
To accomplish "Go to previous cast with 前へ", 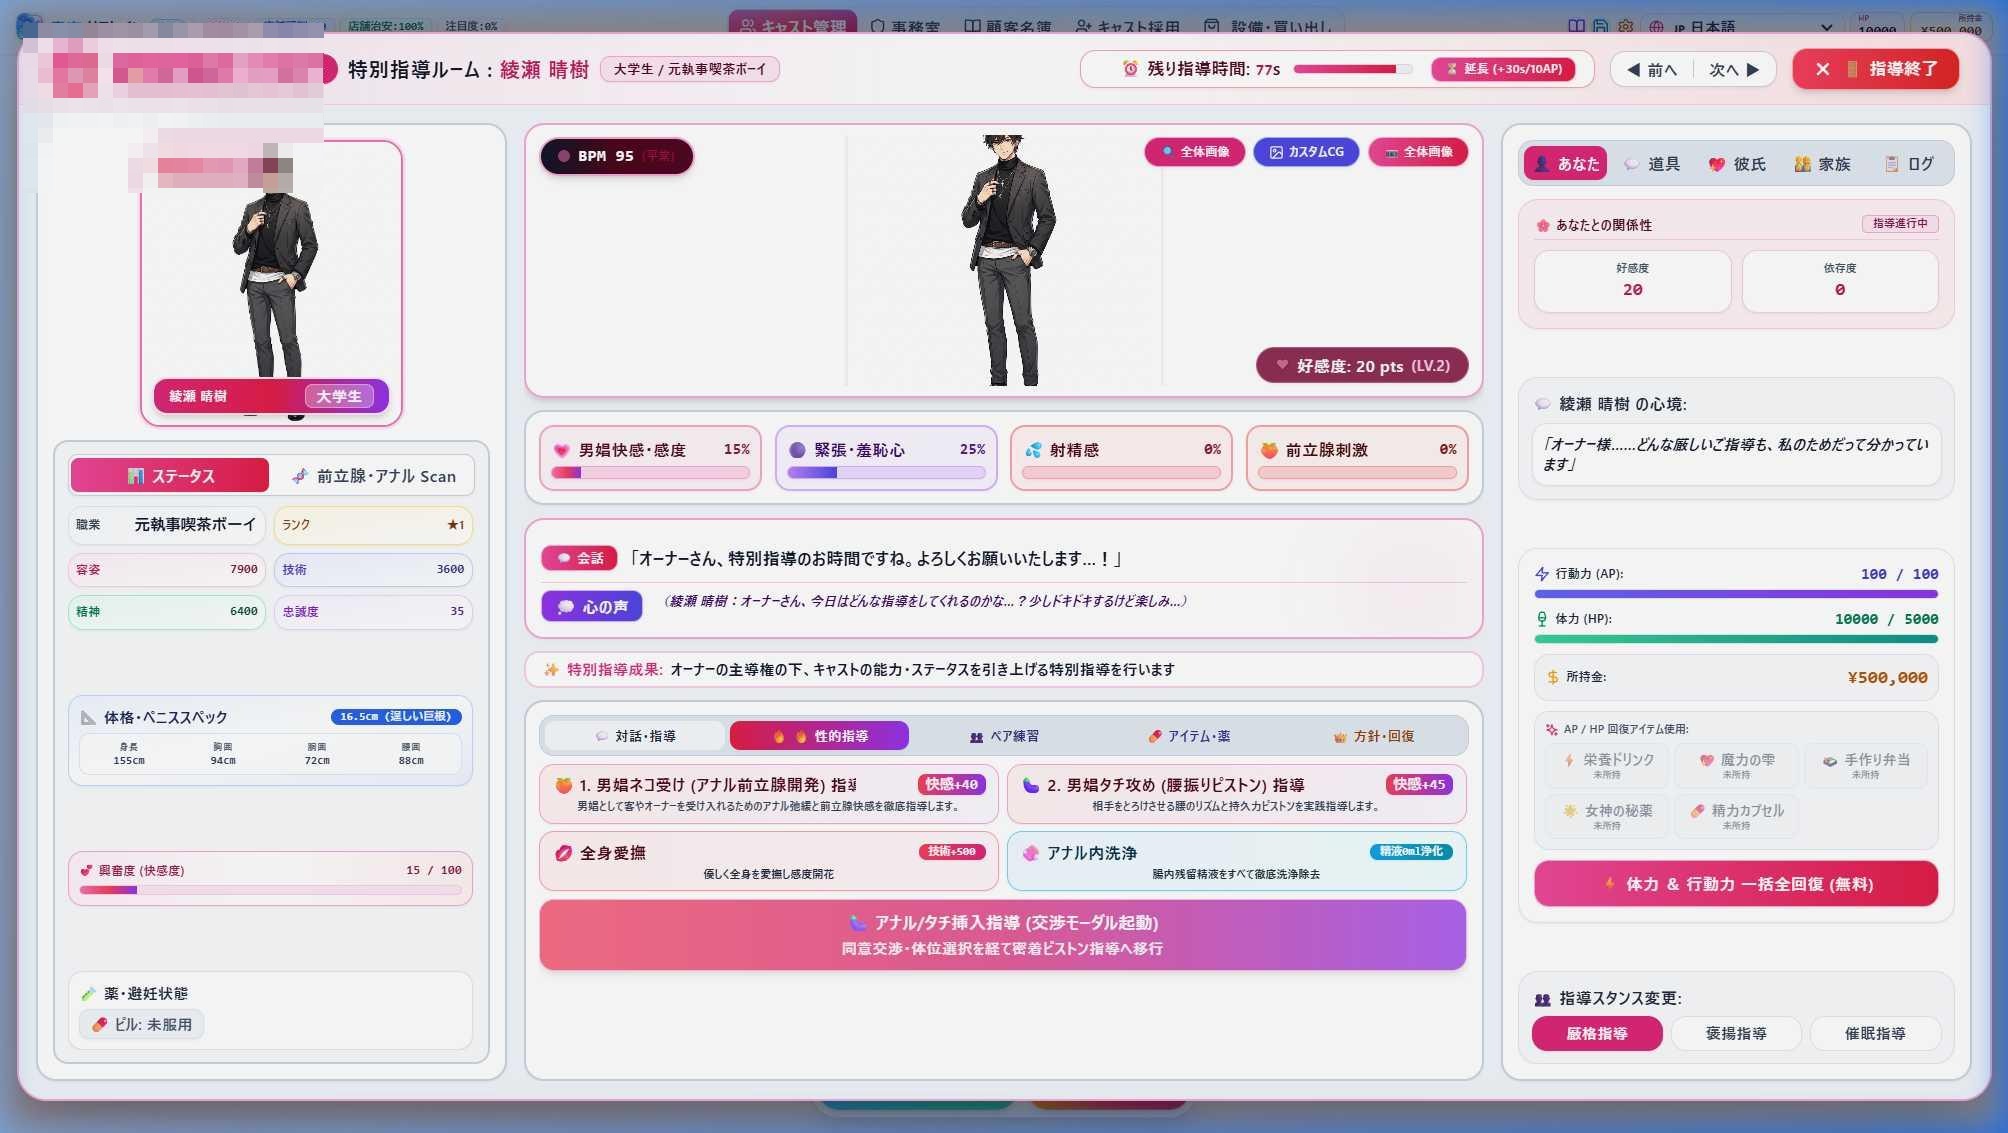I will click(1652, 69).
